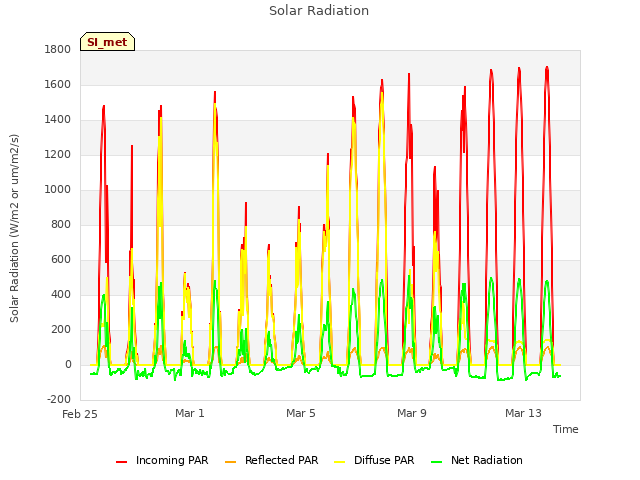Click the SI_met annotation label
The height and width of the screenshot is (480, 640).
coord(107,42)
